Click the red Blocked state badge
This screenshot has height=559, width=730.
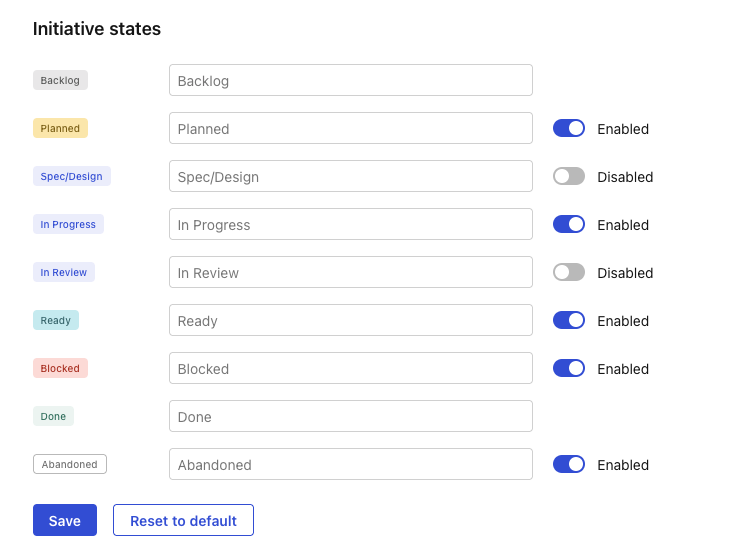point(60,368)
